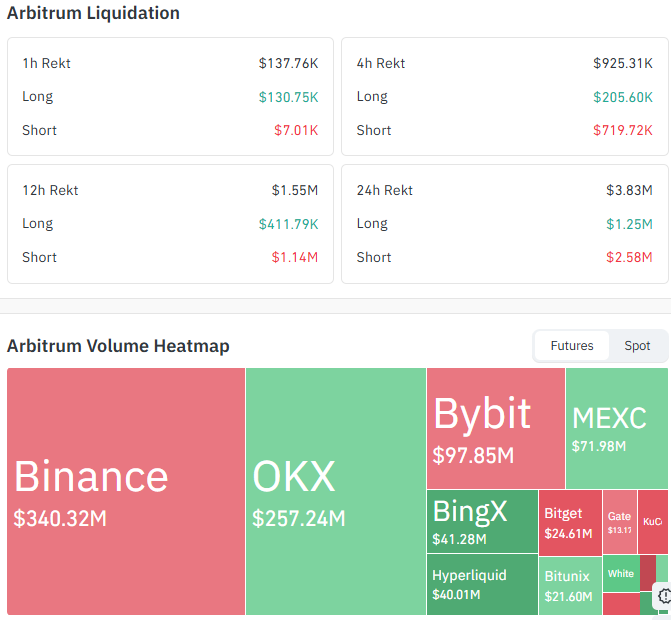Select 1h Short value $7.01K
Viewport: 671px width, 620px height.
[296, 130]
